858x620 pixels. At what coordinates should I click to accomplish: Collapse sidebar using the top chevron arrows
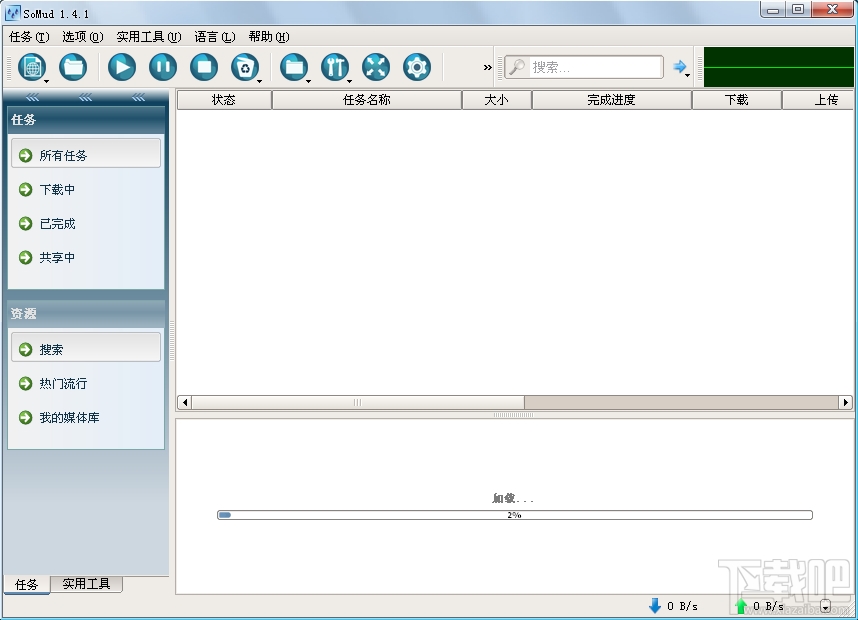pos(85,97)
